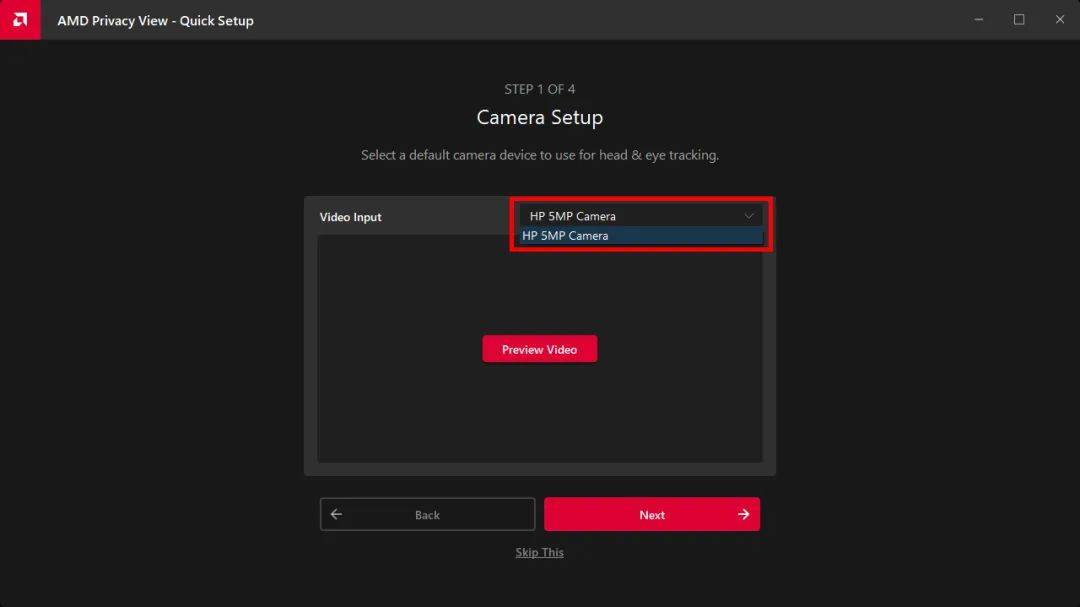Click Next to continue setup
Image resolution: width=1080 pixels, height=607 pixels.
pyautogui.click(x=652, y=514)
